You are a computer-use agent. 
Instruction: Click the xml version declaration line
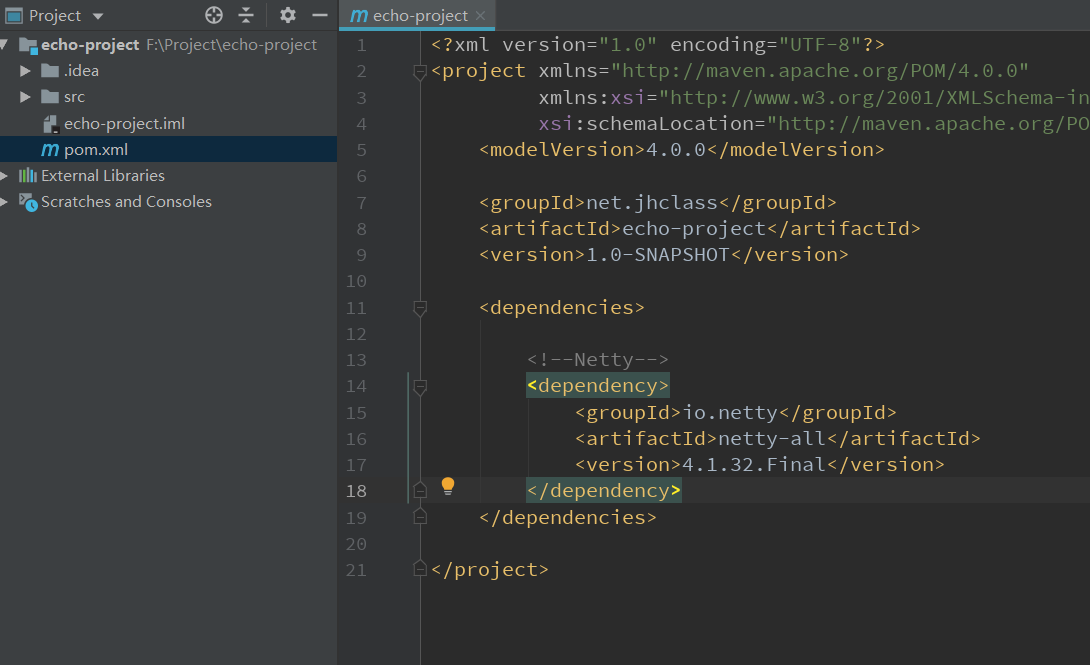point(658,45)
